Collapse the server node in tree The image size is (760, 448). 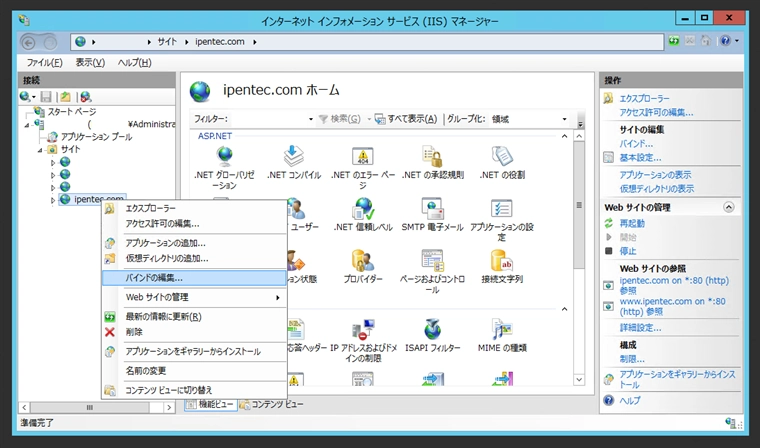pyautogui.click(x=27, y=125)
